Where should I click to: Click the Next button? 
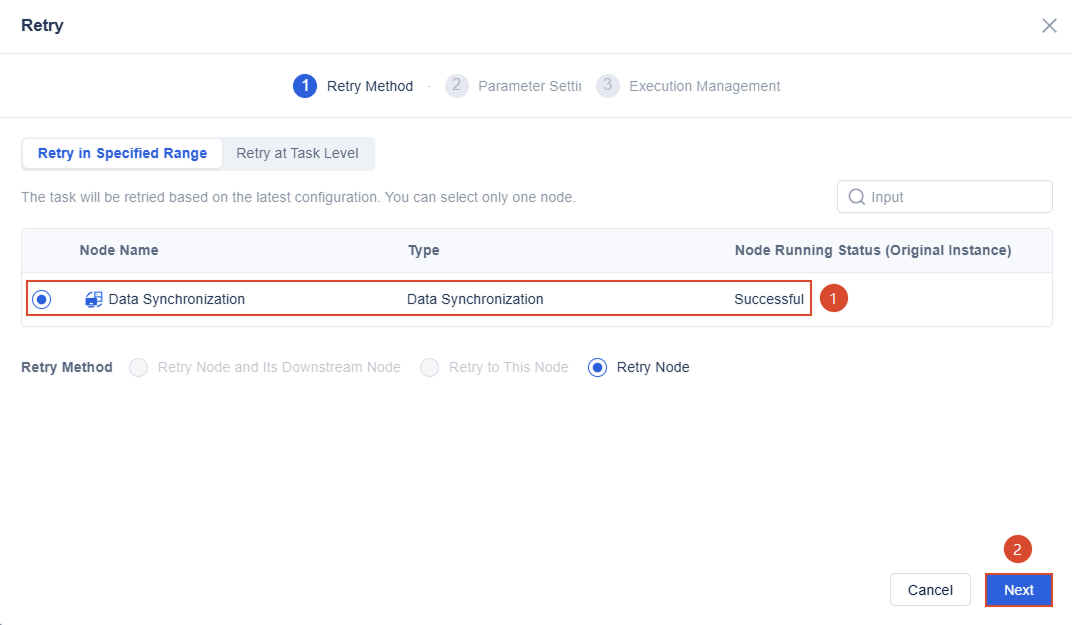pyautogui.click(x=1019, y=590)
